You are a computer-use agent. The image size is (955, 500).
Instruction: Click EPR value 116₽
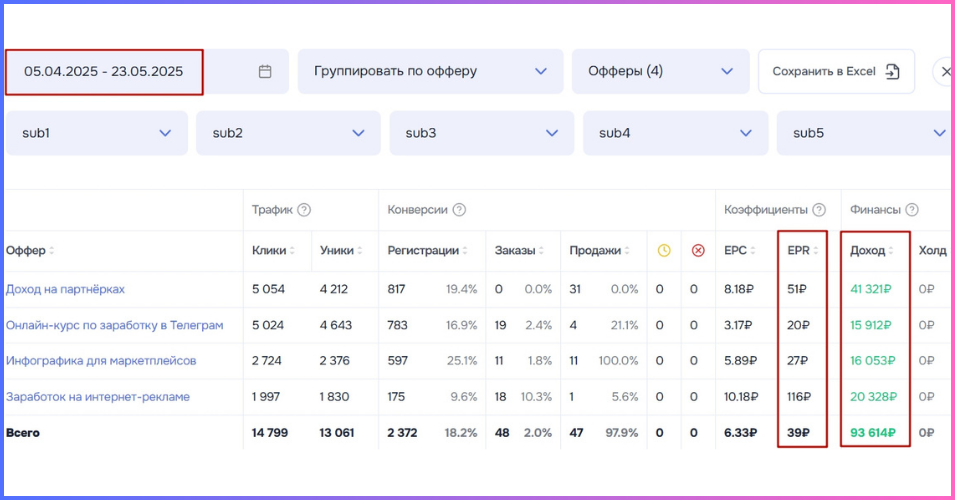pyautogui.click(x=798, y=396)
